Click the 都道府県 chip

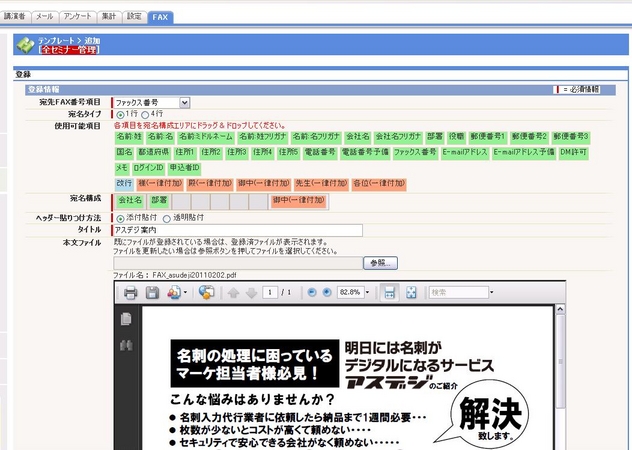[153, 153]
